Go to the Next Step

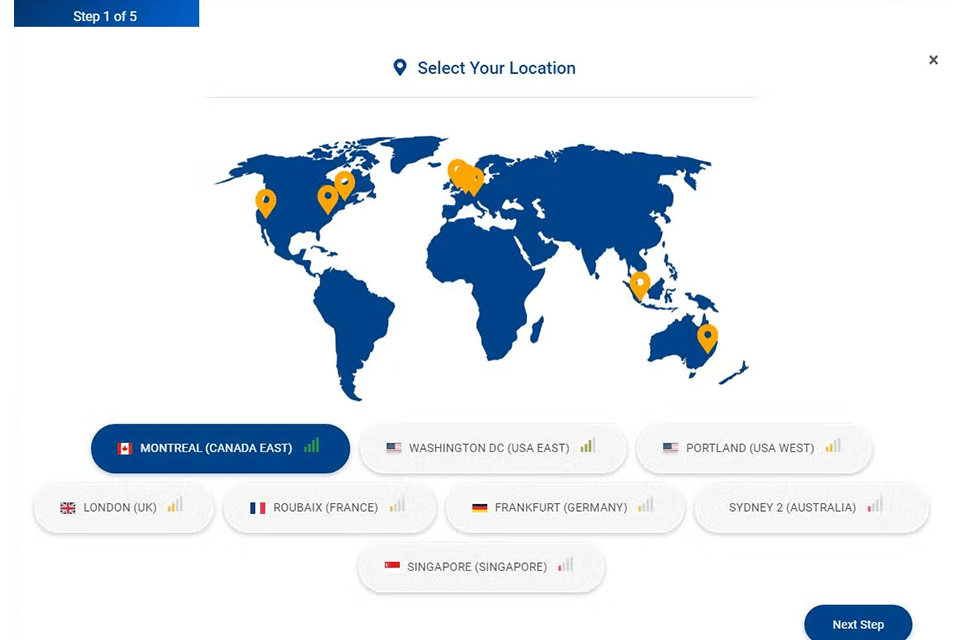point(858,624)
